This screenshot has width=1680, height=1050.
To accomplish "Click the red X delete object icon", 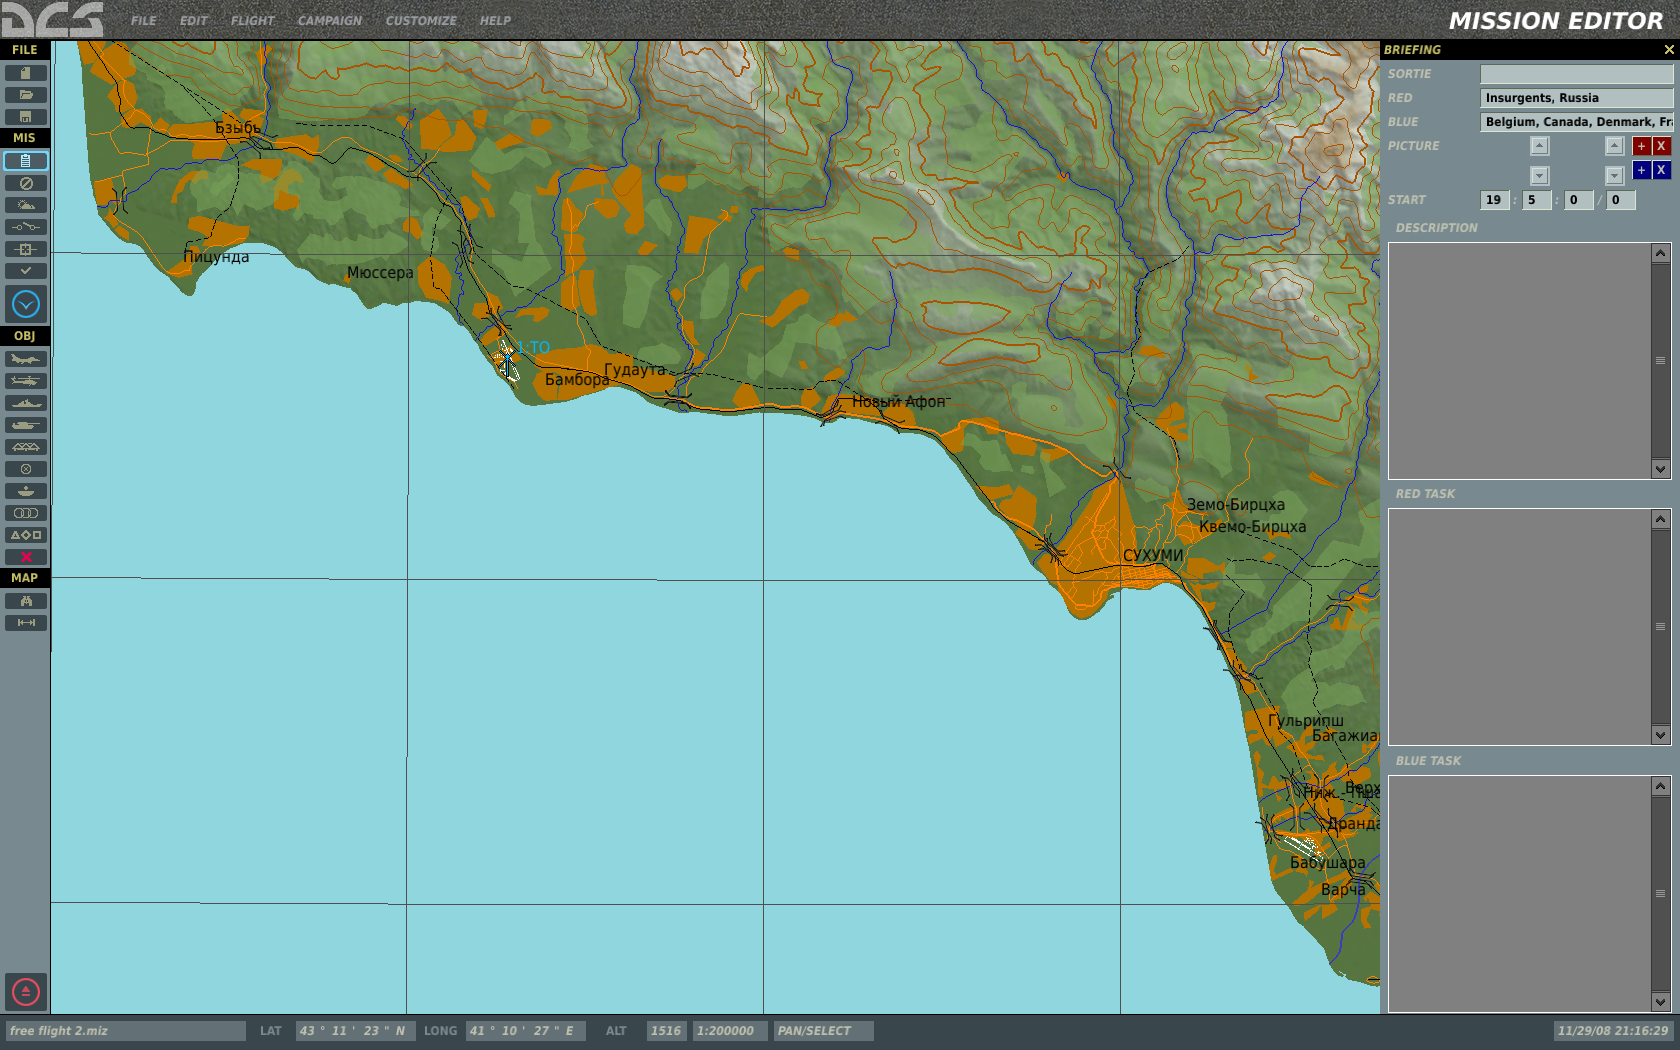I will [26, 557].
